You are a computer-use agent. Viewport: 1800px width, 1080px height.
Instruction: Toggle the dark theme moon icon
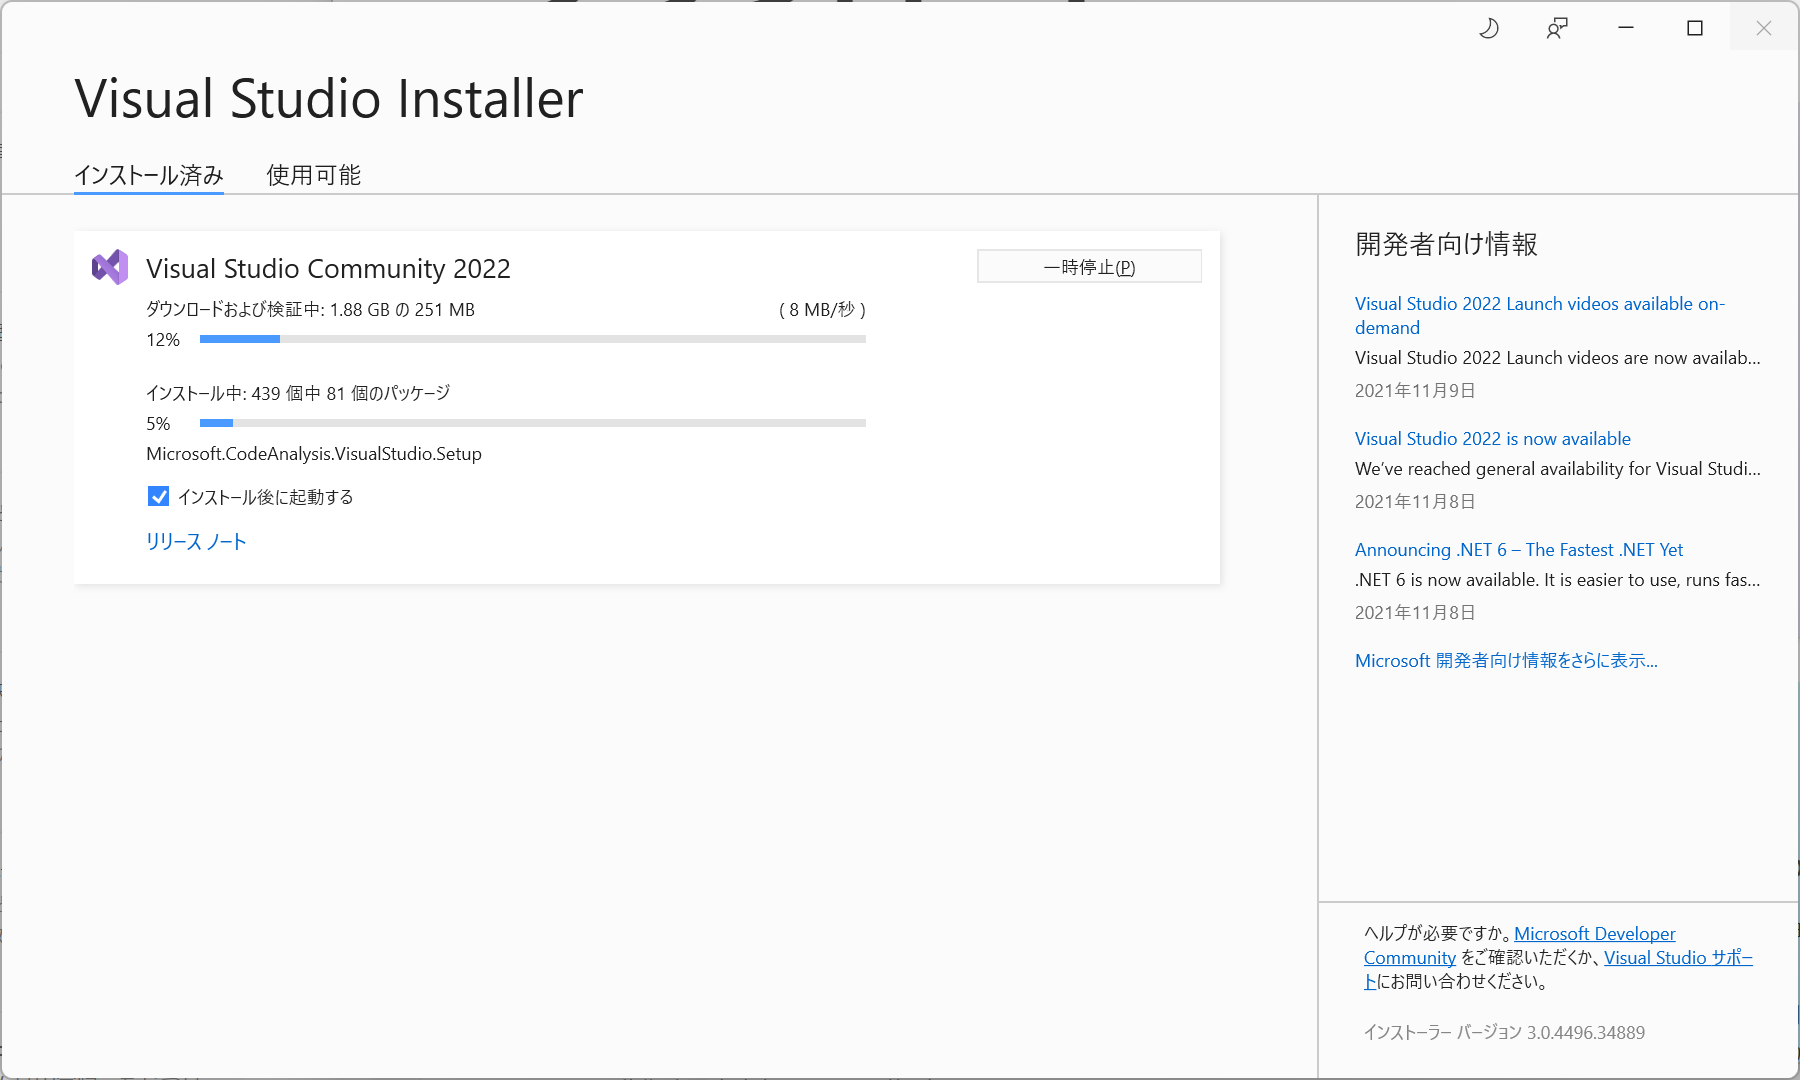pyautogui.click(x=1489, y=28)
